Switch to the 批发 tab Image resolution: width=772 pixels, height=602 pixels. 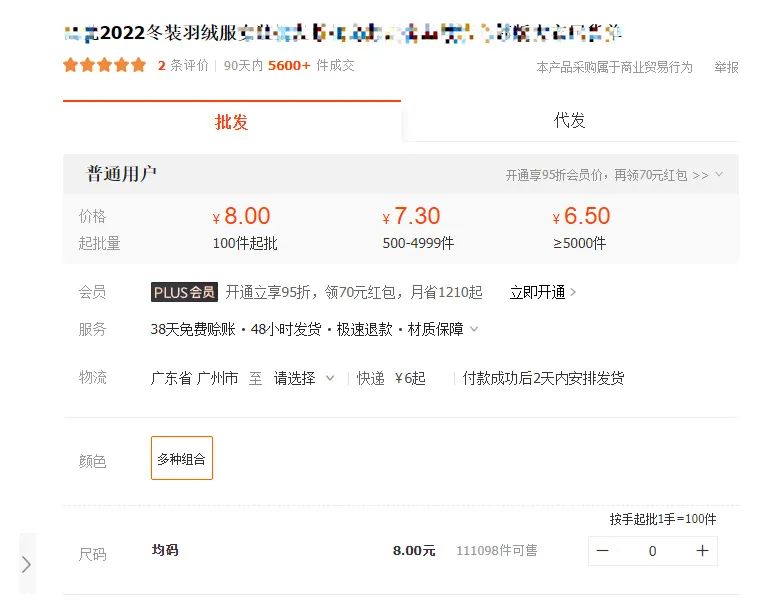[x=231, y=122]
